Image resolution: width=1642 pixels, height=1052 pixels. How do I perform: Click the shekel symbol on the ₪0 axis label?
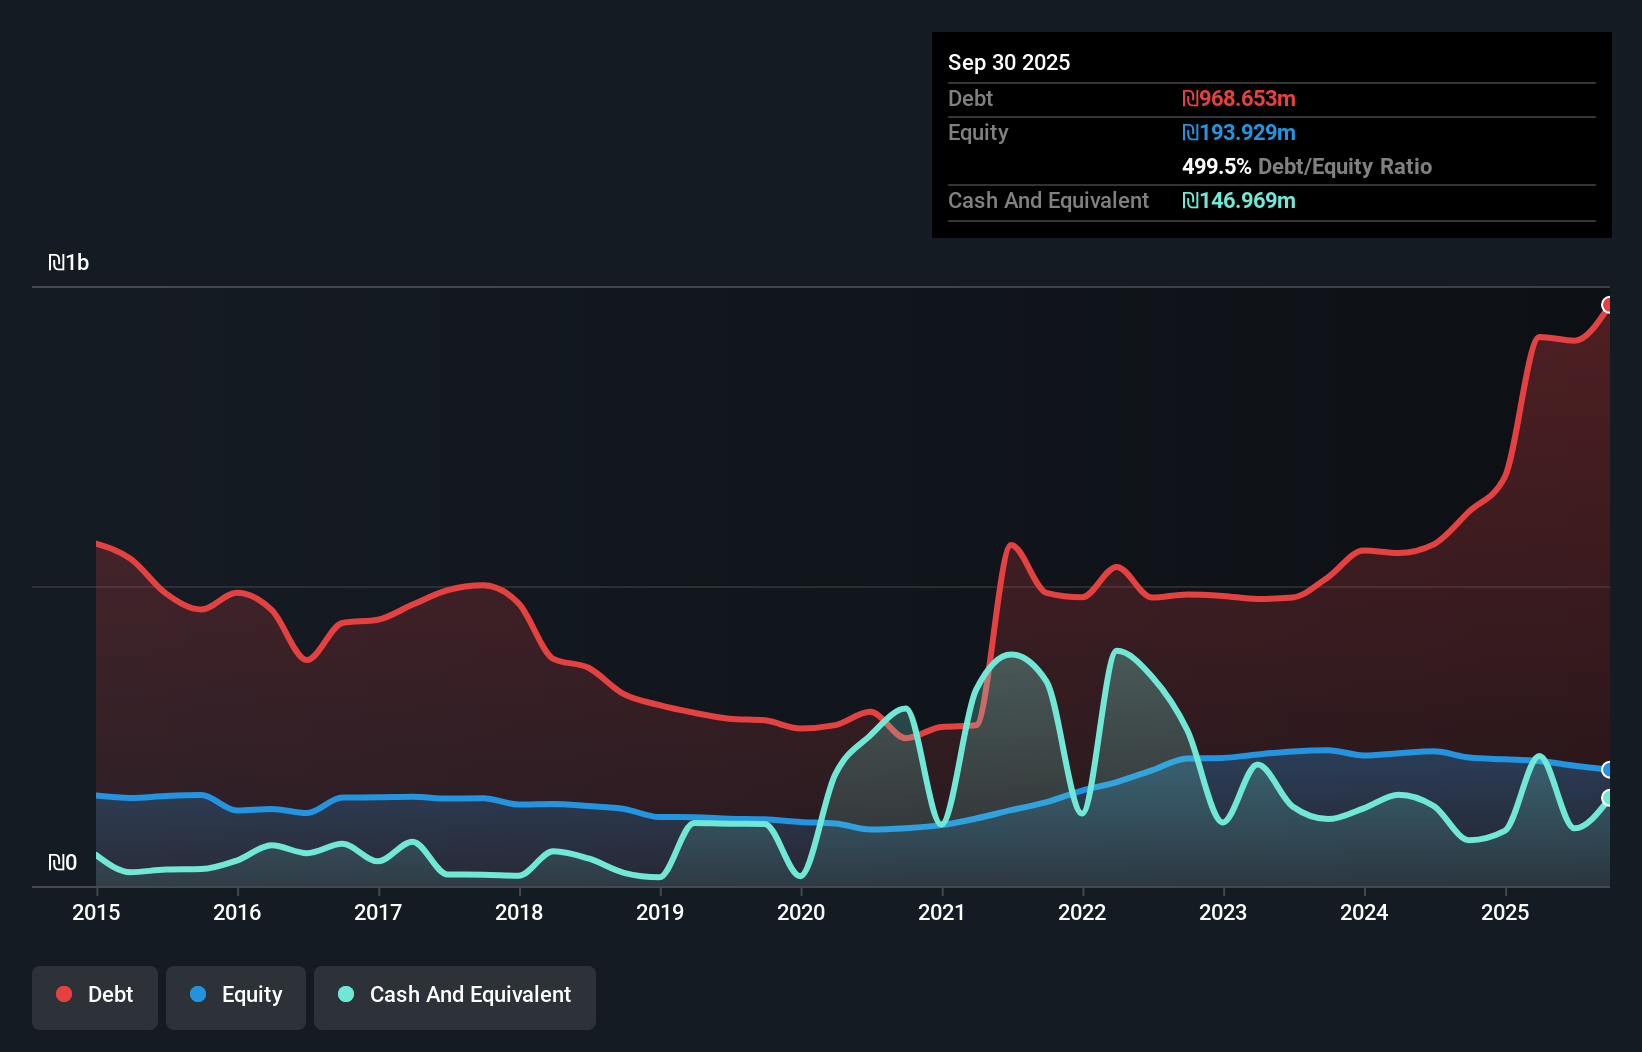[58, 862]
